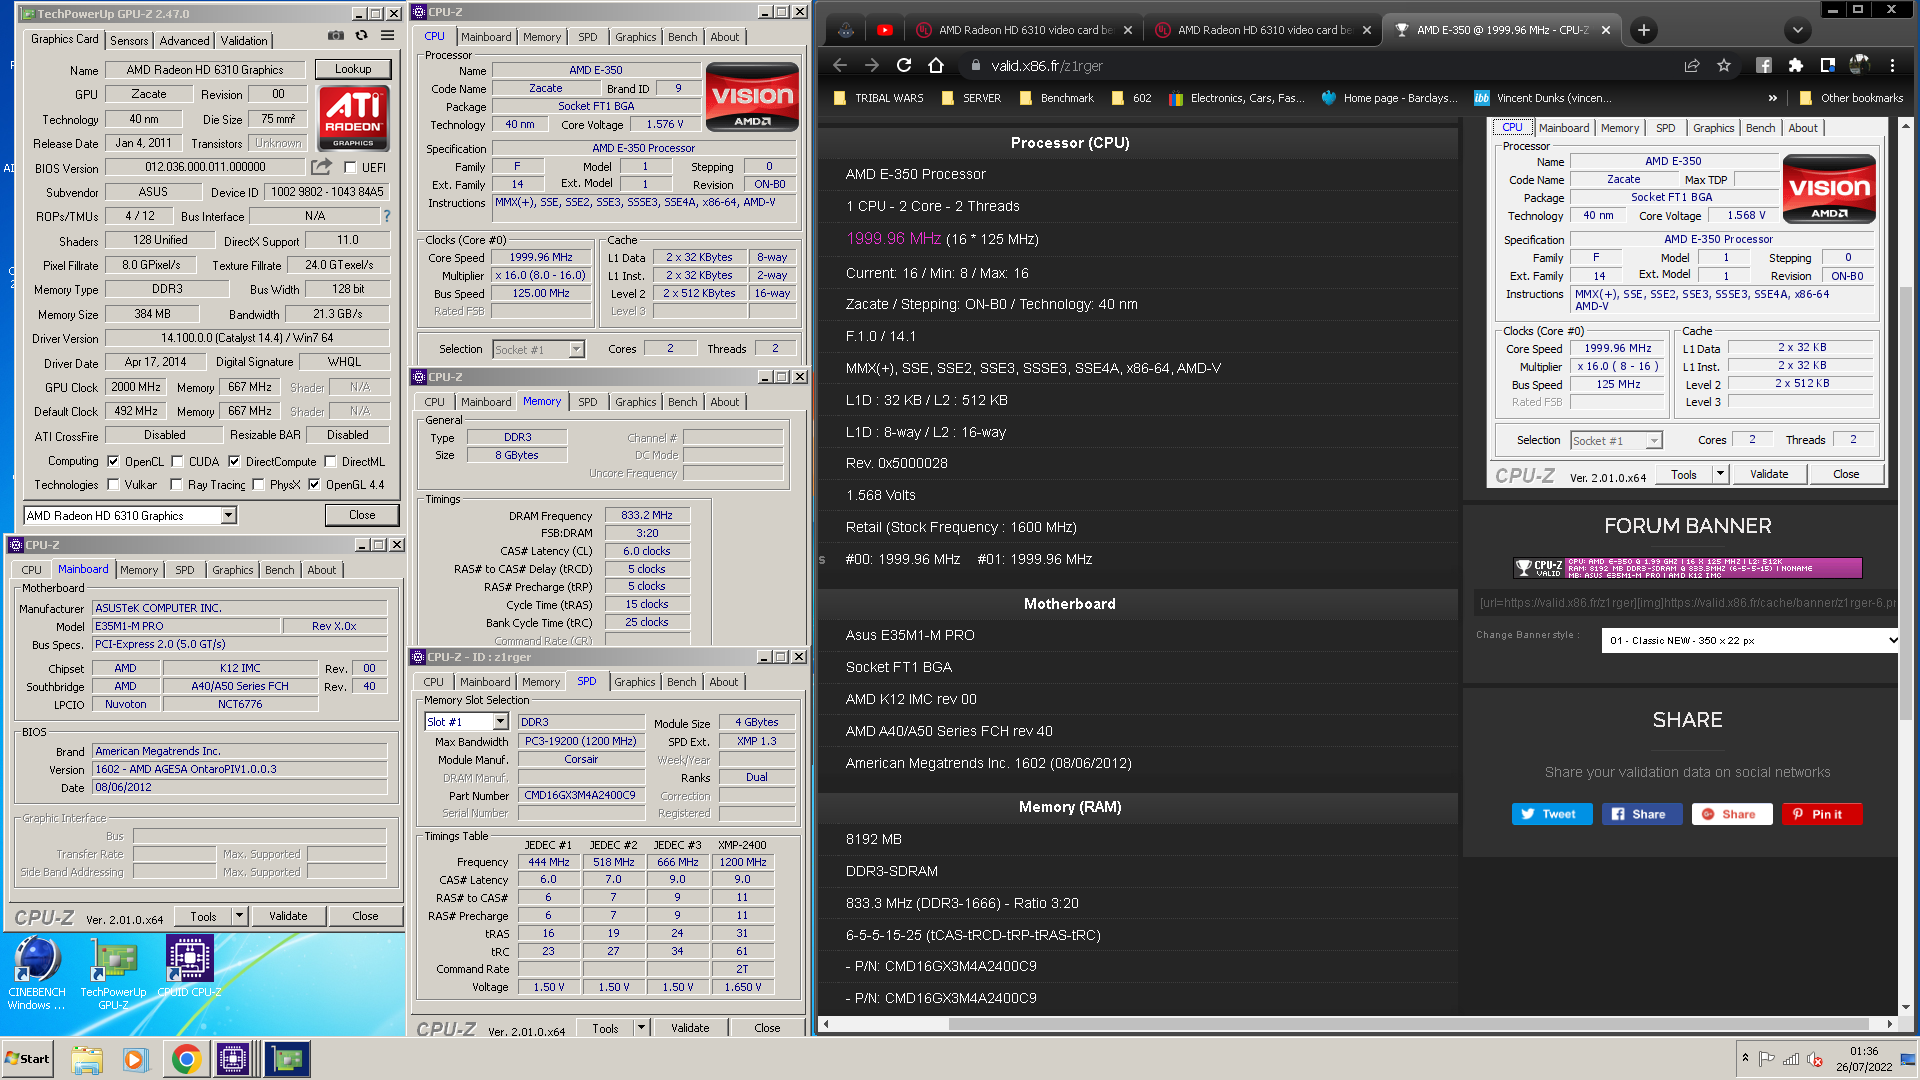The height and width of the screenshot is (1080, 1920).
Task: Toggle the Ray Tracing checkbox
Action: point(176,485)
